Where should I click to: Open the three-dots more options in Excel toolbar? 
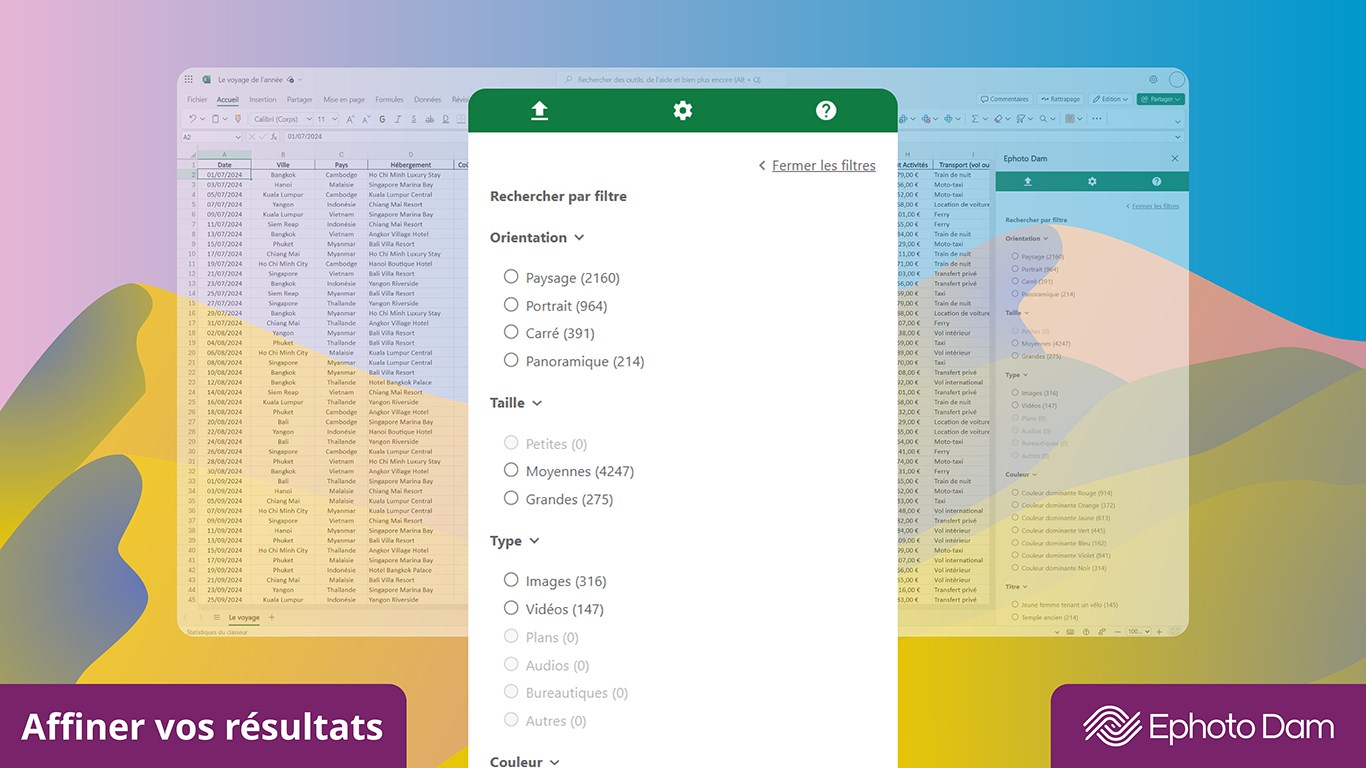tap(1097, 118)
